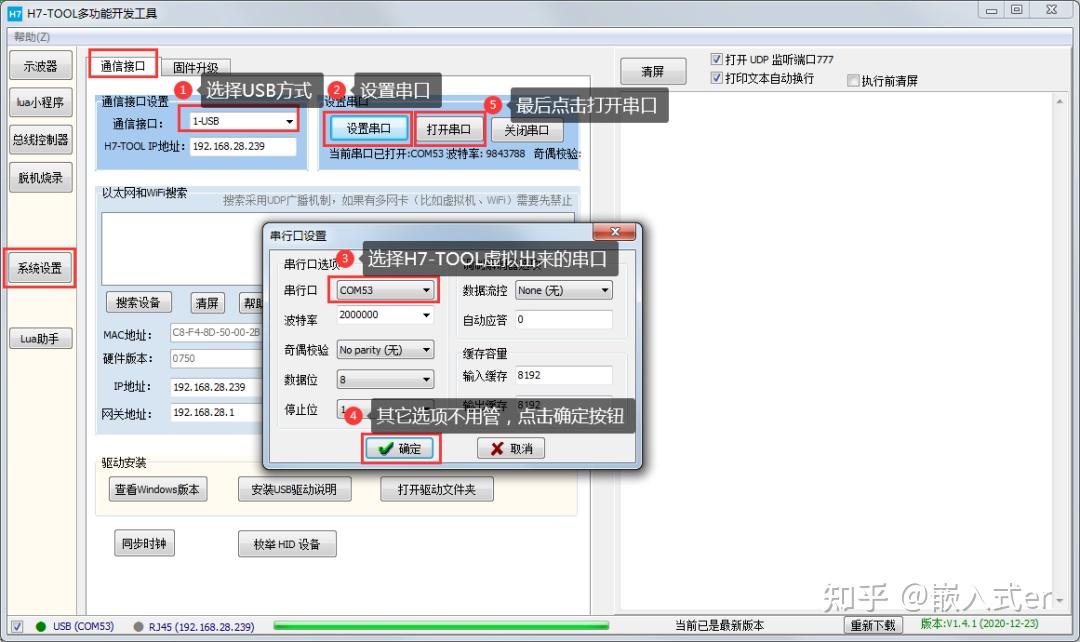Screen dimensions: 1080x642
Task: Disable the 打开UDP监听端口777 option
Action: (x=717, y=58)
